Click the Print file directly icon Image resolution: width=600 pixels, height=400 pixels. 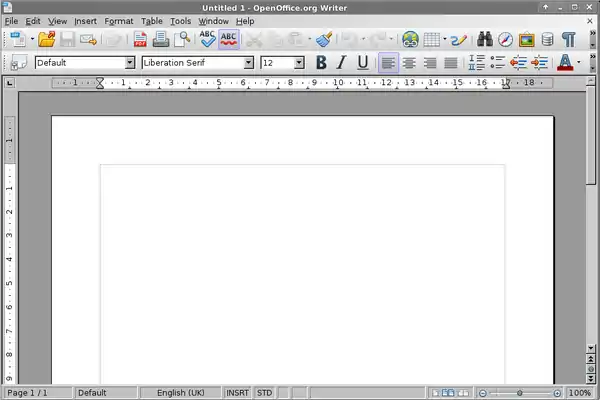pyautogui.click(x=160, y=40)
